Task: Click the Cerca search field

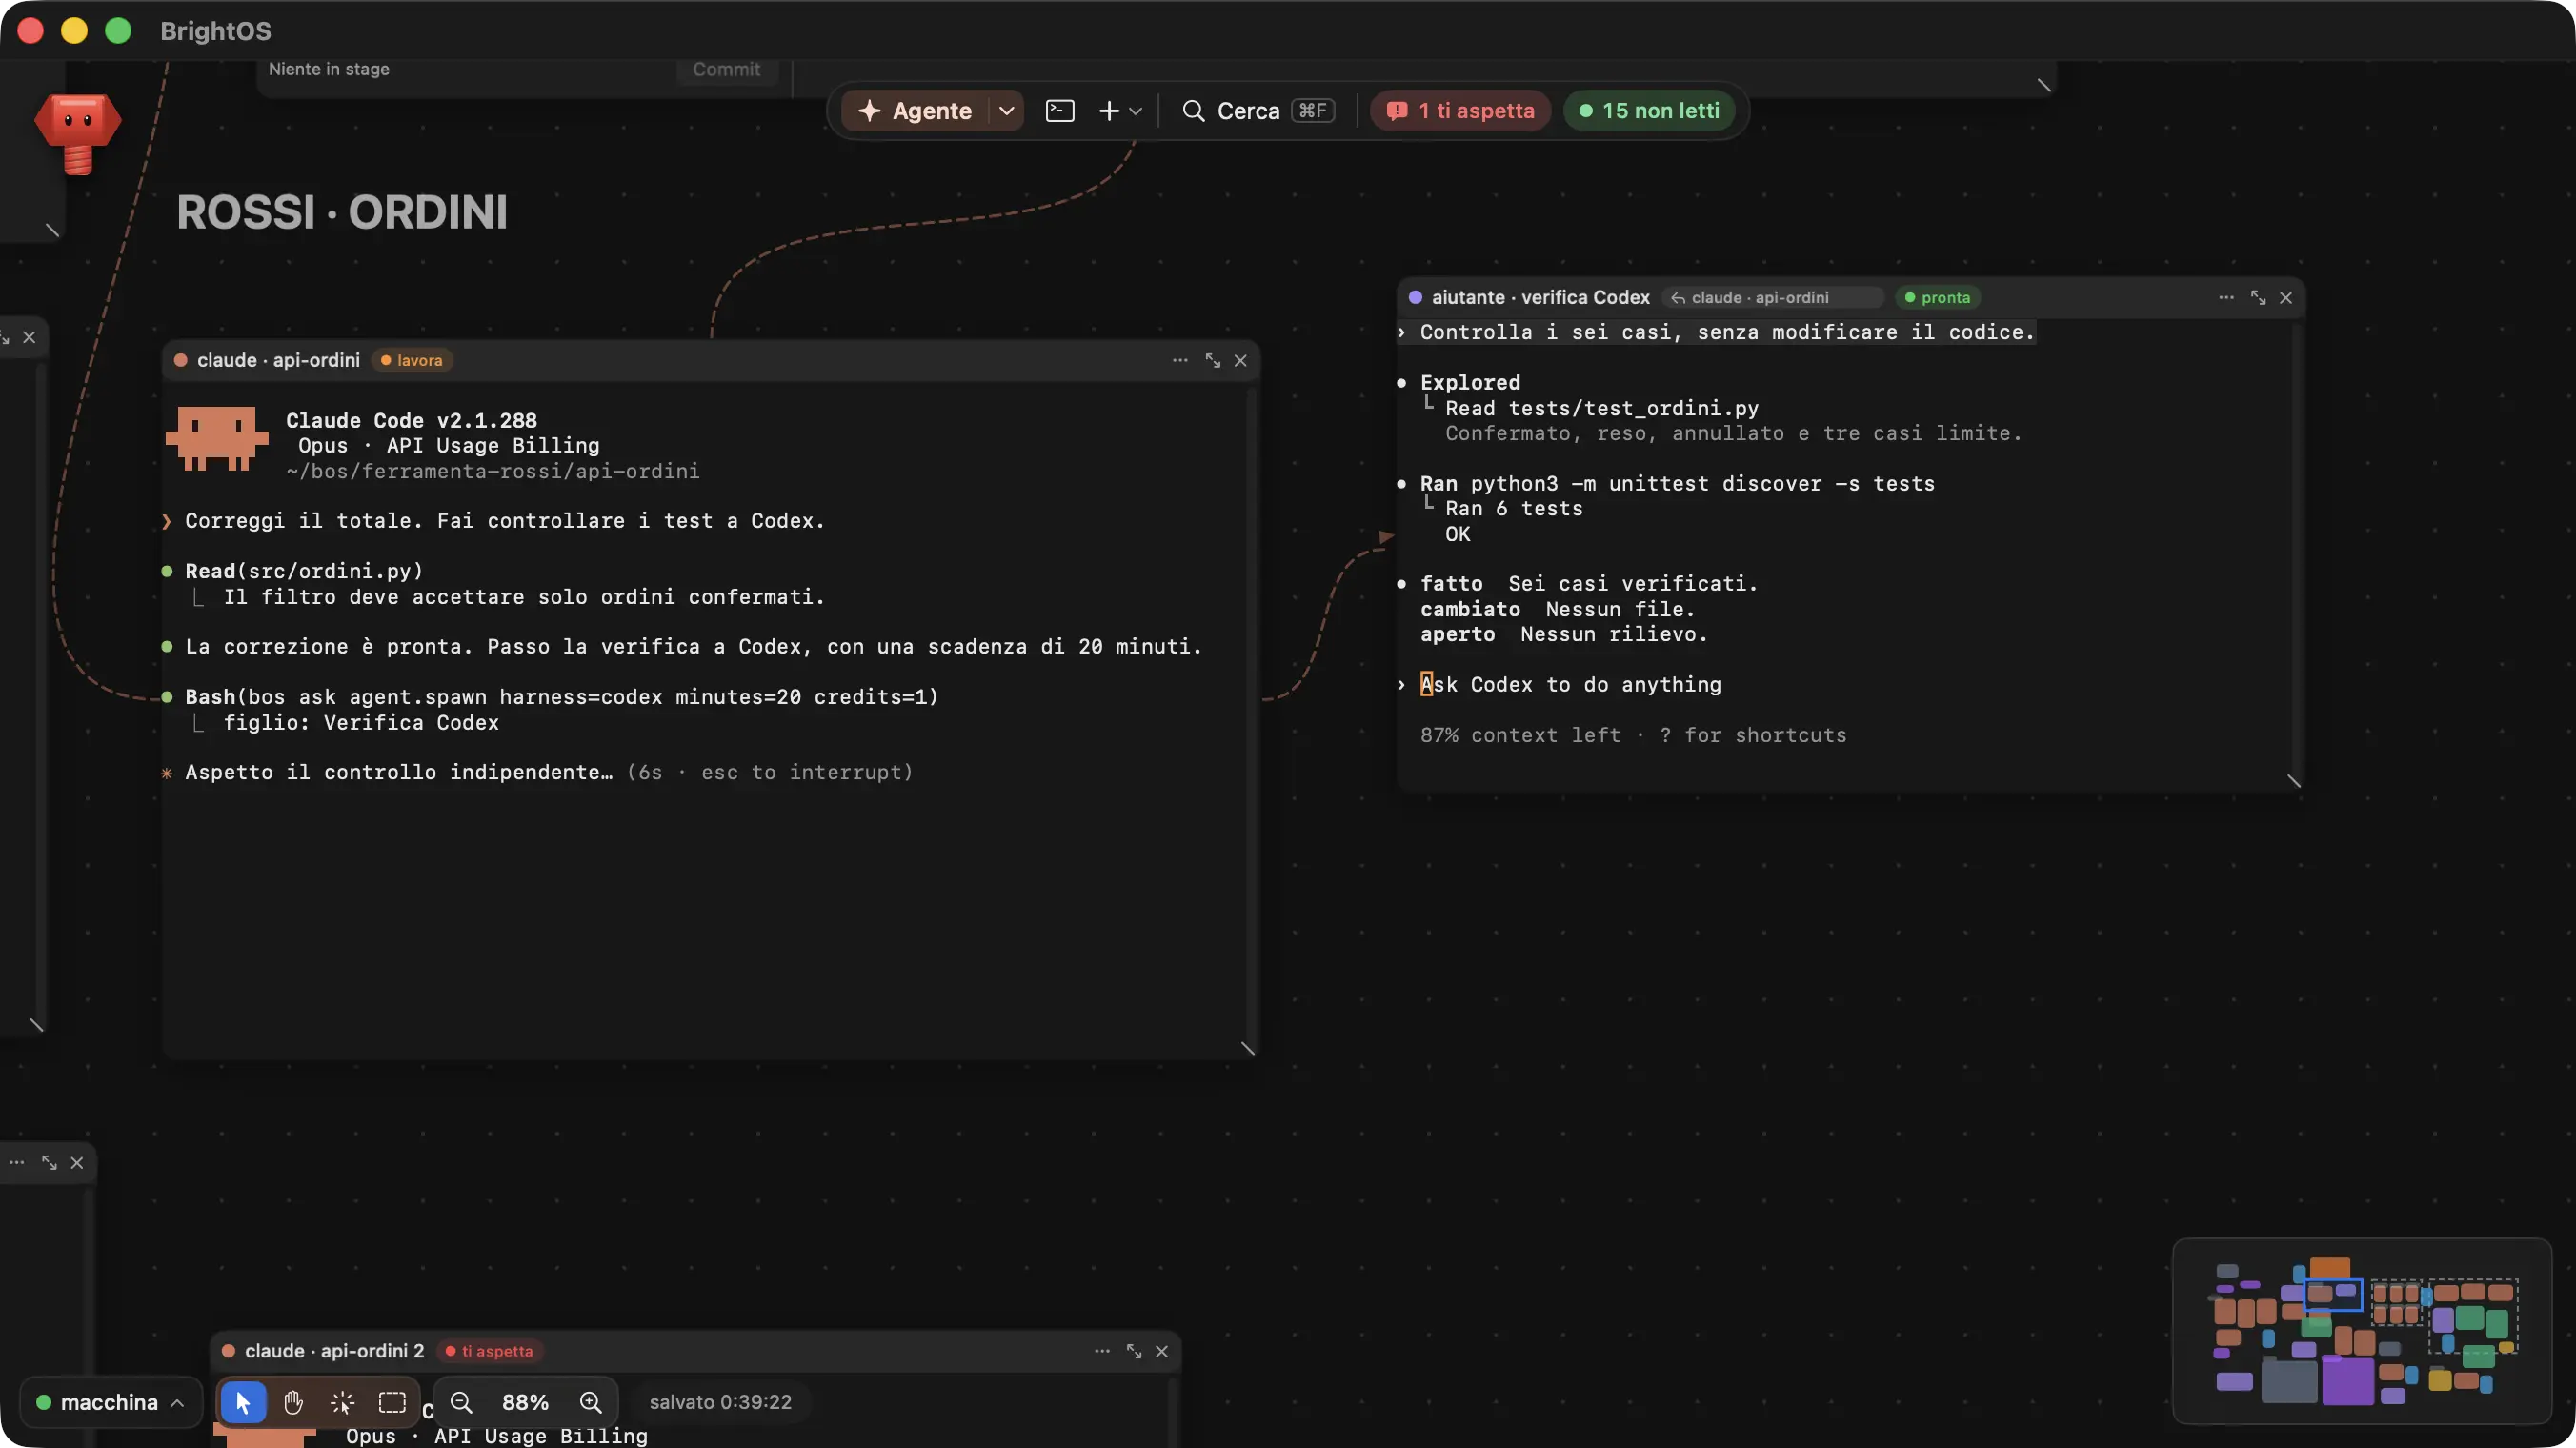Action: point(1258,111)
